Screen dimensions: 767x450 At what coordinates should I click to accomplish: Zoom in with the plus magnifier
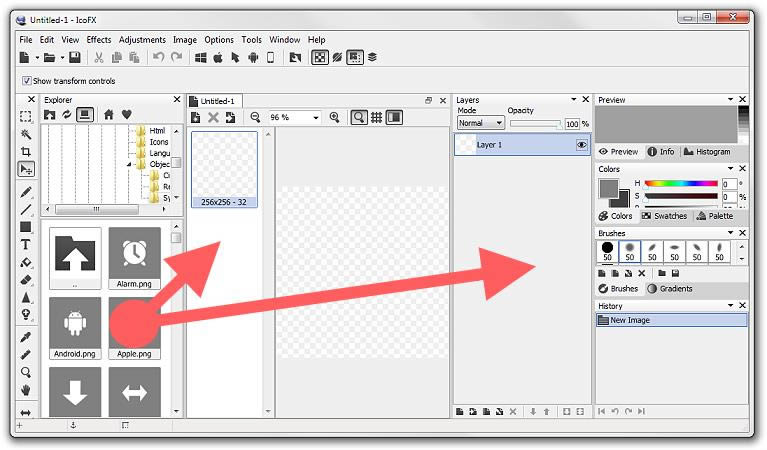[x=335, y=117]
